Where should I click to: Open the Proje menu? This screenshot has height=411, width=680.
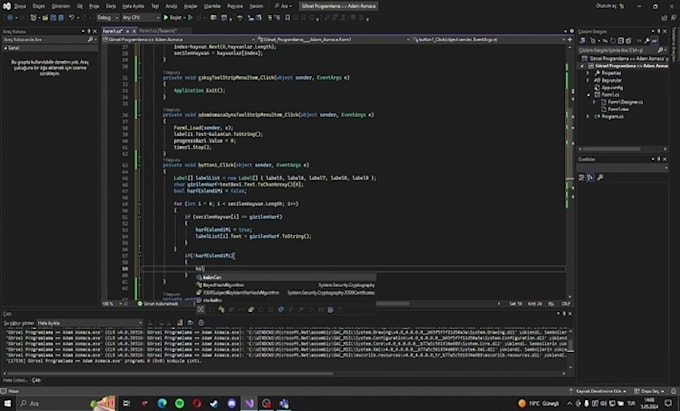[94, 6]
